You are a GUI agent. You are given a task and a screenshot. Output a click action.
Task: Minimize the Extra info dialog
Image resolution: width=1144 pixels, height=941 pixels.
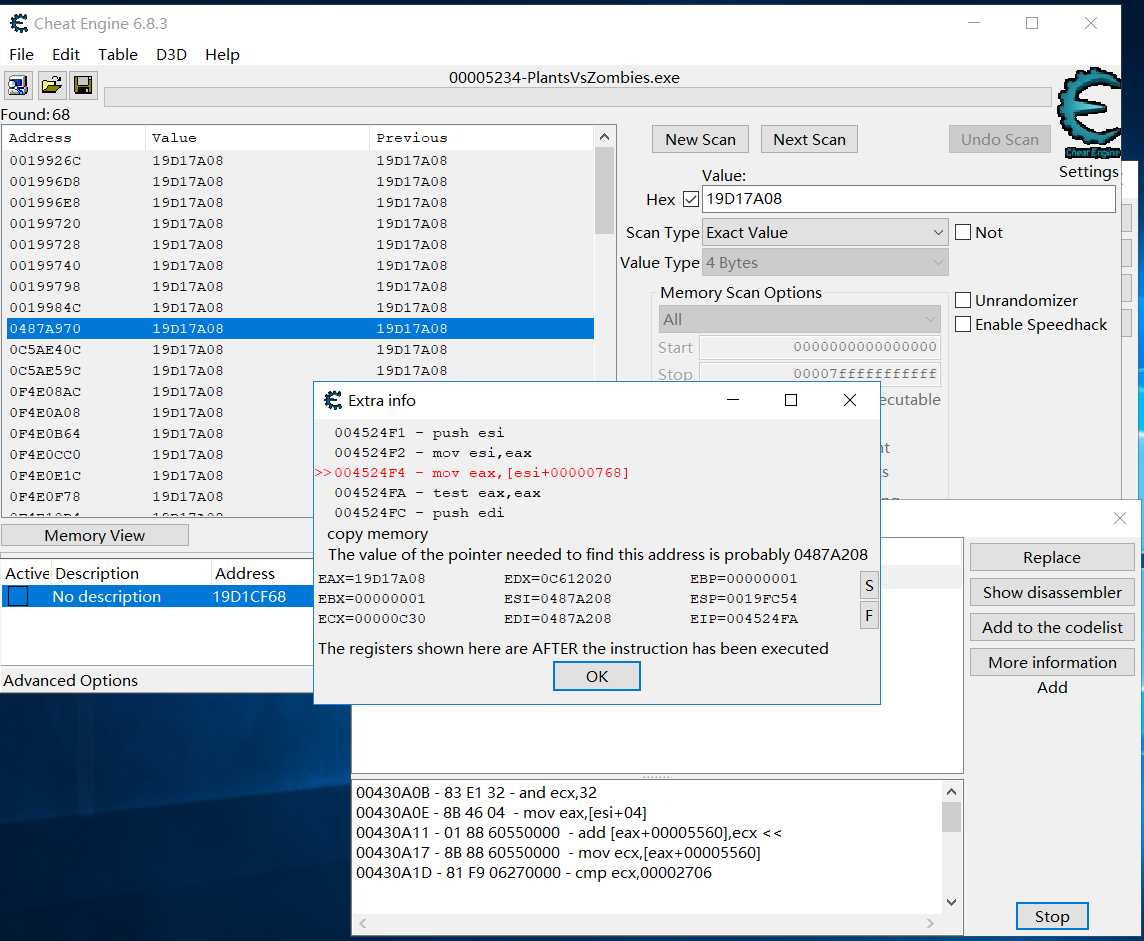pyautogui.click(x=733, y=400)
